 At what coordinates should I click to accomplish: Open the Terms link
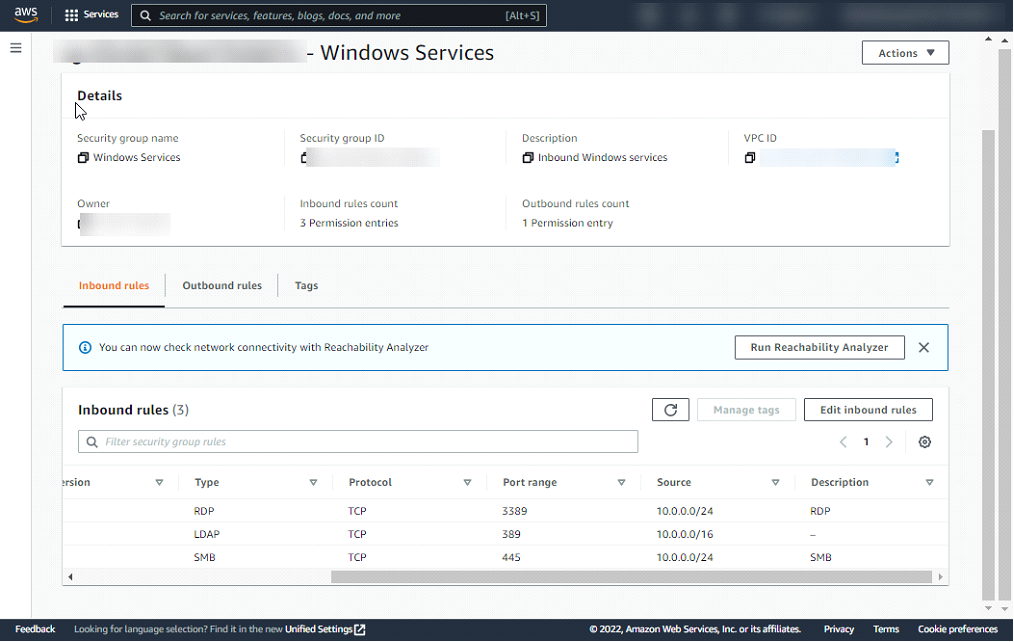pos(886,630)
